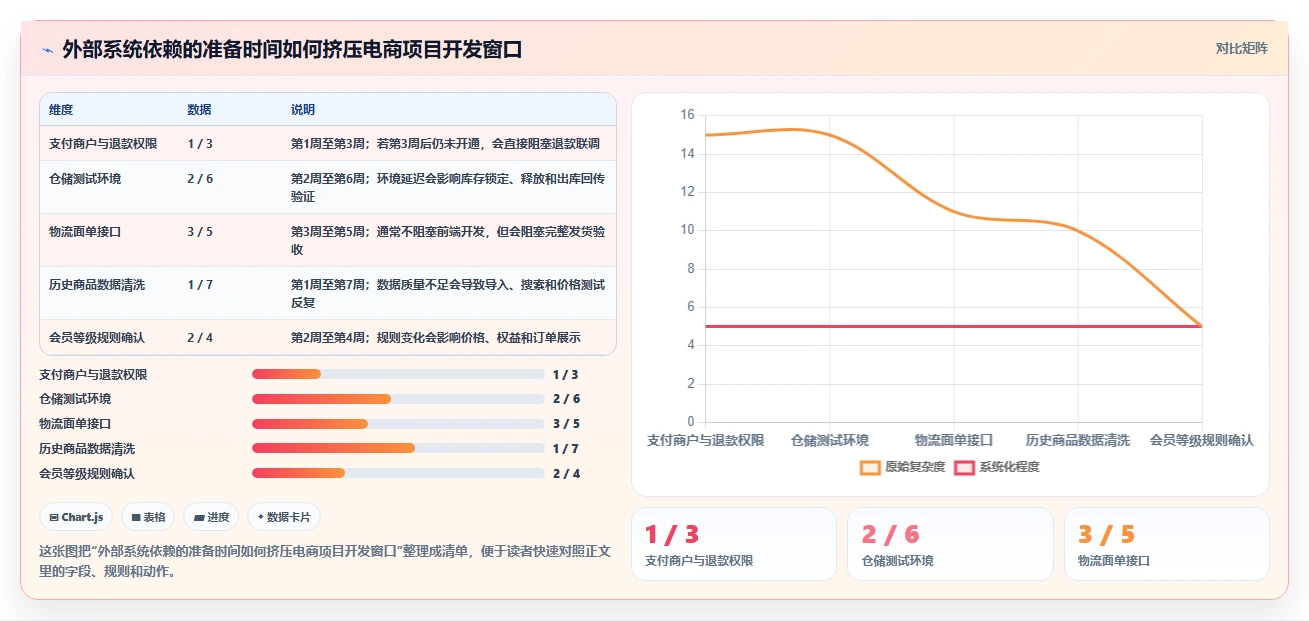Click the 表格 chip
Image resolution: width=1309 pixels, height=621 pixels.
pyautogui.click(x=148, y=517)
